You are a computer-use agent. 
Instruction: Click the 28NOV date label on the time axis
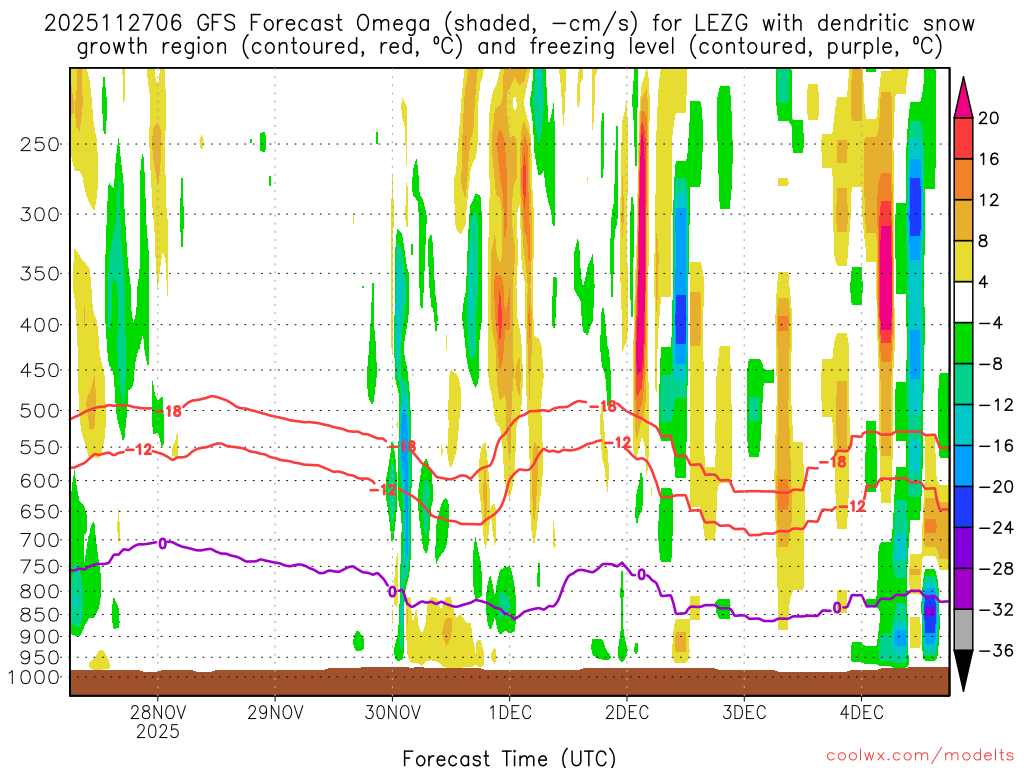[x=157, y=713]
